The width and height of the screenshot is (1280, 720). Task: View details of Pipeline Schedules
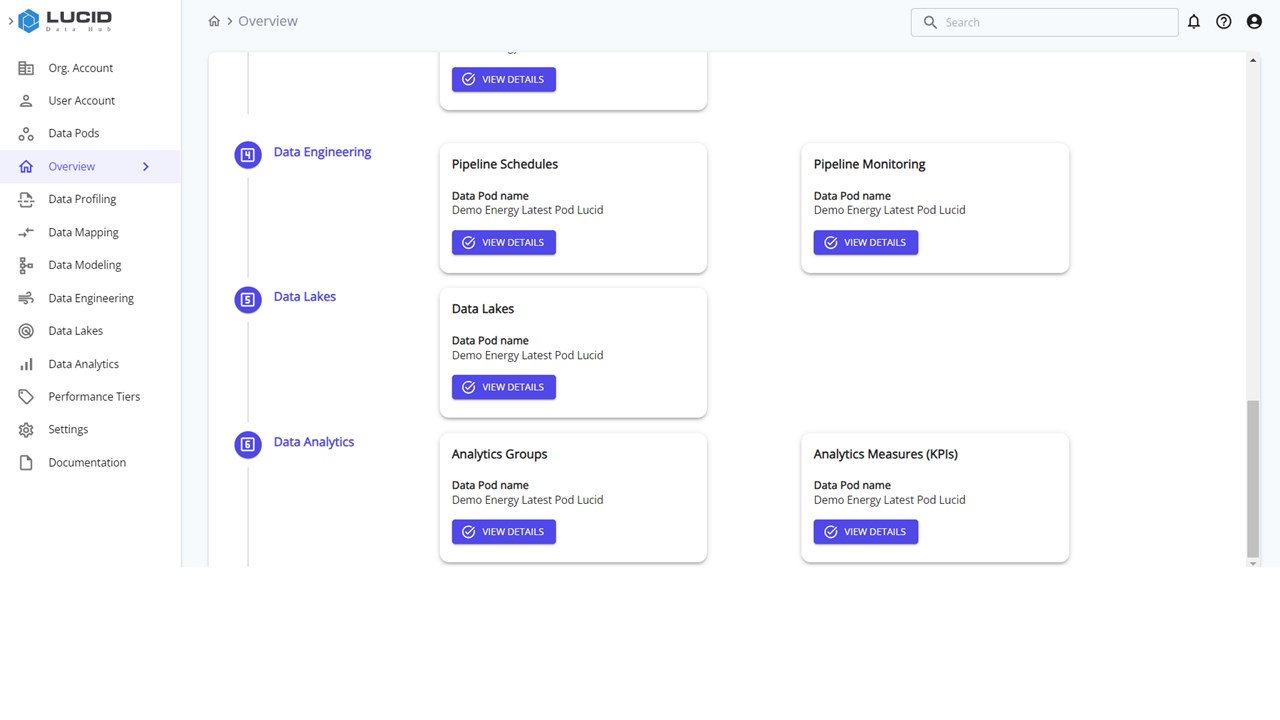click(504, 243)
